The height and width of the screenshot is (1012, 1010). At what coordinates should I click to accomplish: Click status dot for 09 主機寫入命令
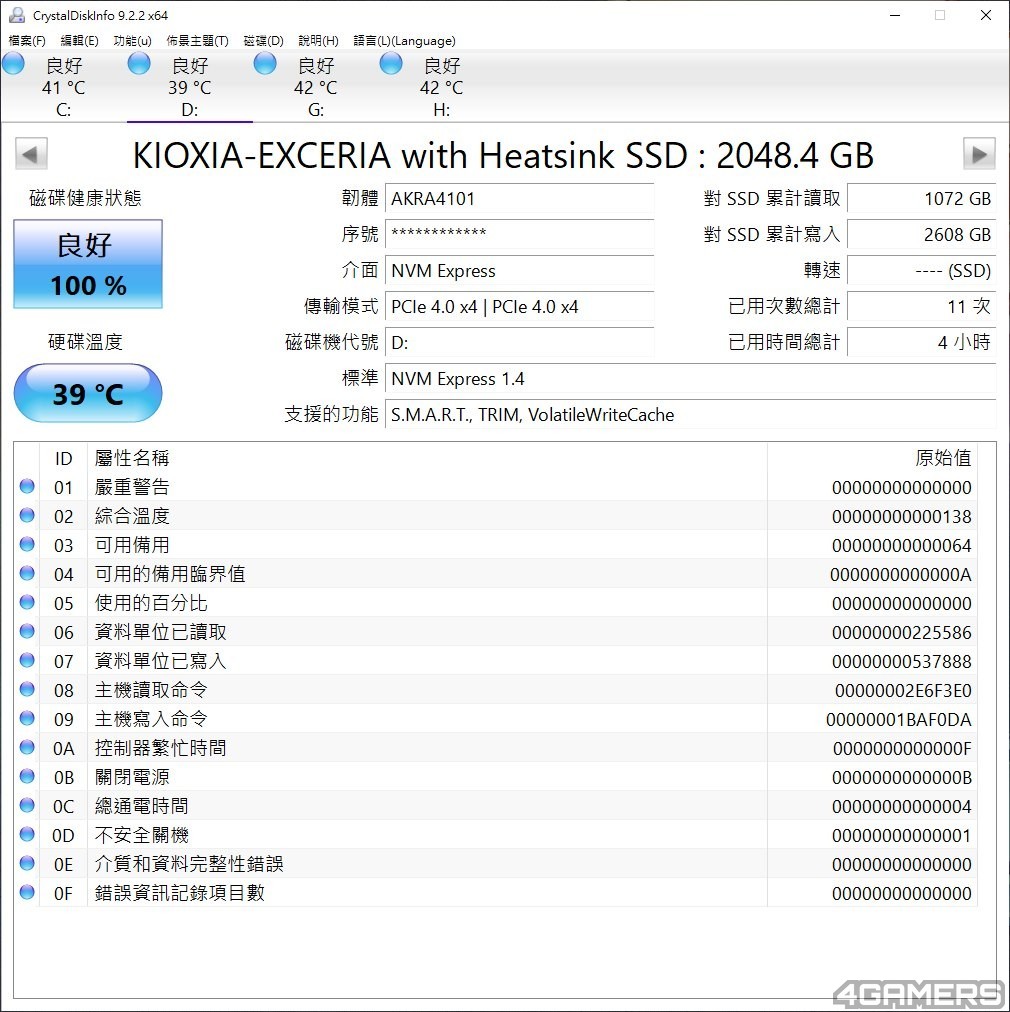pyautogui.click(x=27, y=718)
